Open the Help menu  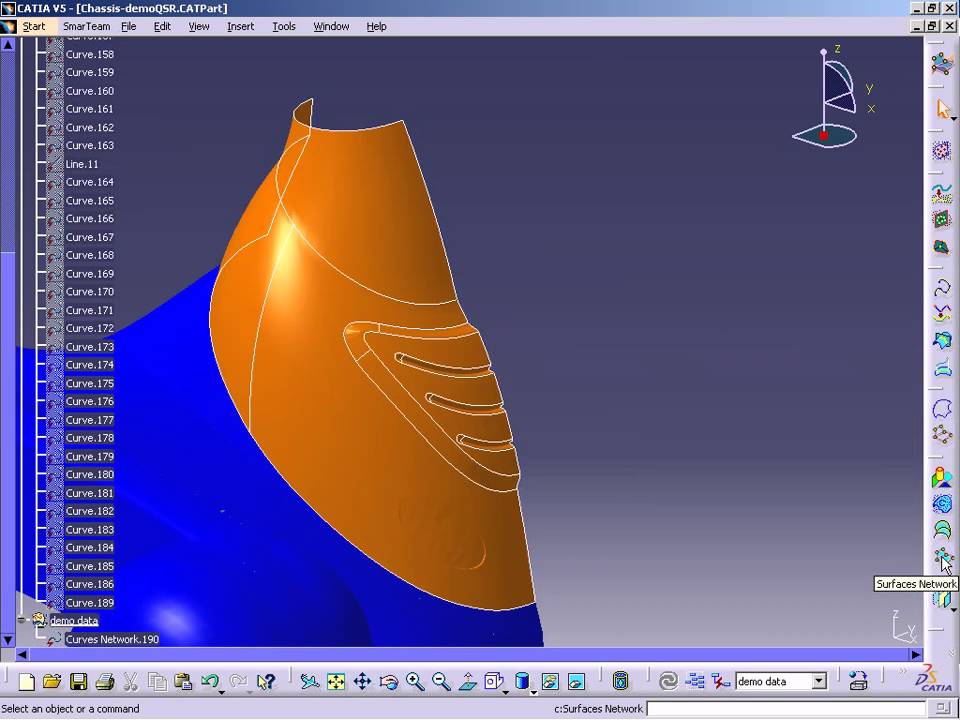(x=377, y=26)
